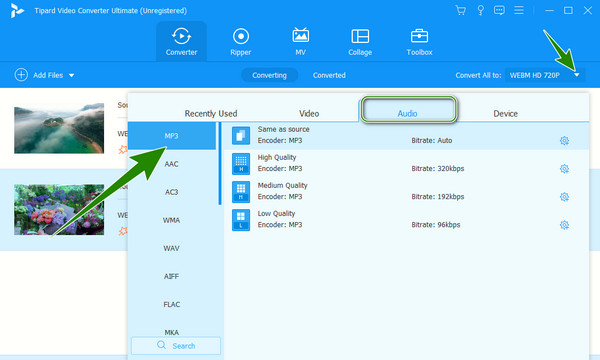The width and height of the screenshot is (600, 360).
Task: Click the High Quality preset icon
Action: pos(241,164)
